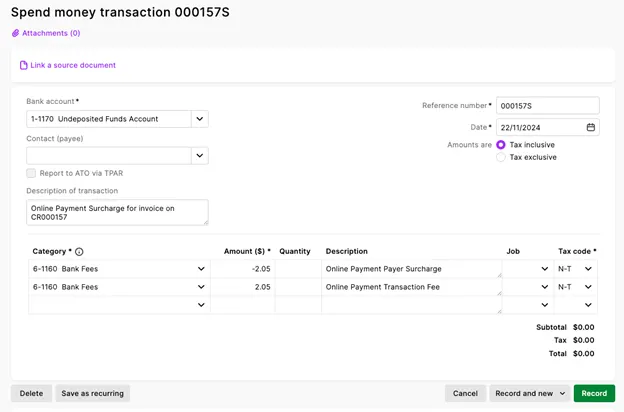Click the Link a source document link
This screenshot has height=412, width=624.
pos(73,65)
